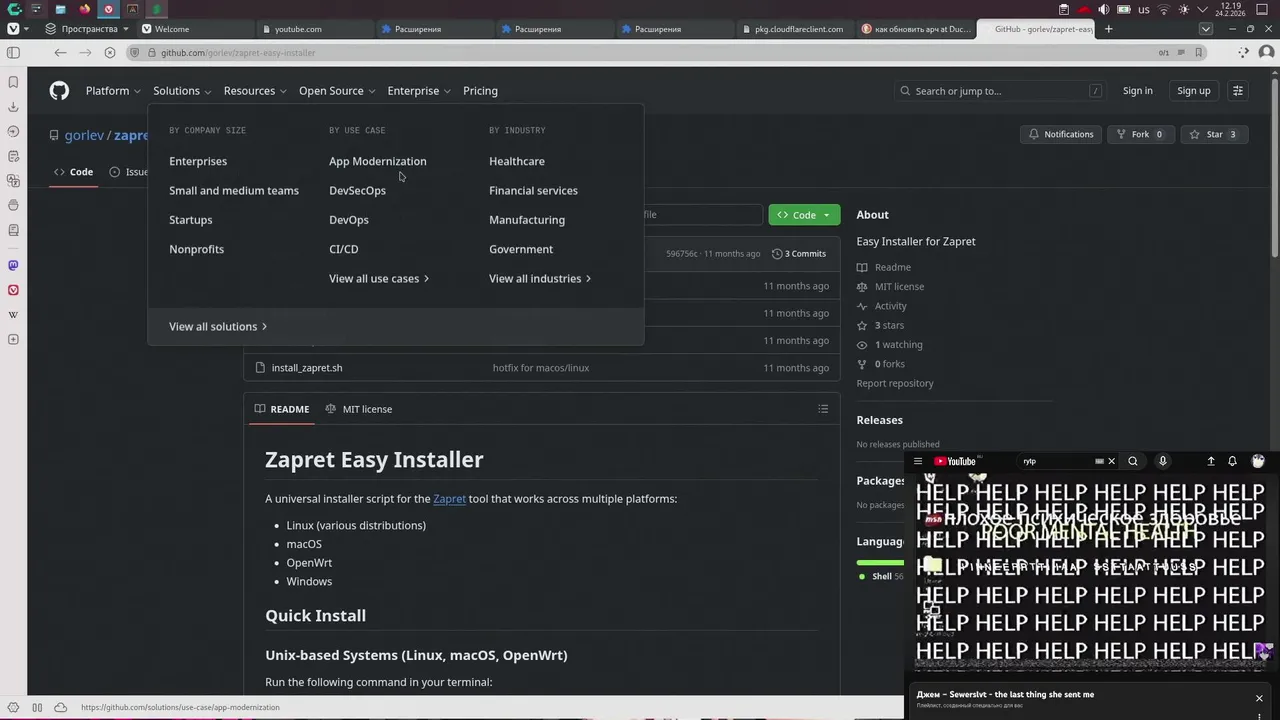1280x720 pixels.
Task: Open the gorlev owner link
Action: coord(84,135)
